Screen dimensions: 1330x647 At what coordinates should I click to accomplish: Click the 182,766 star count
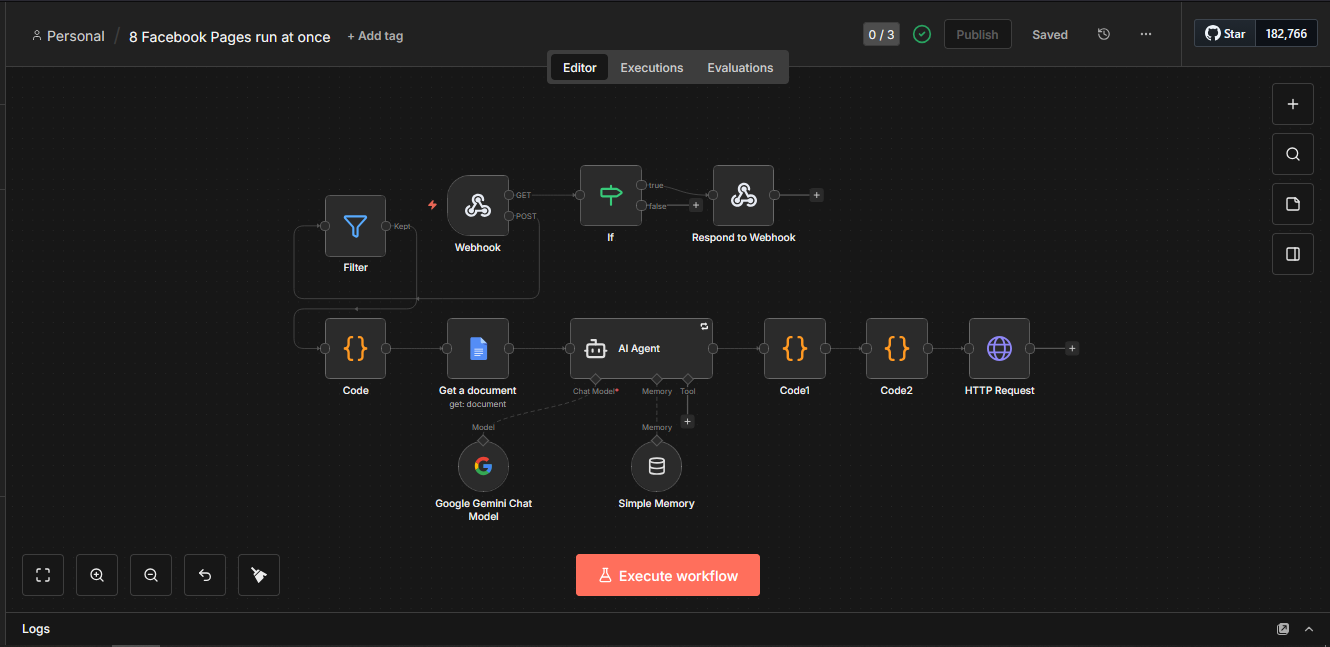coord(1286,34)
